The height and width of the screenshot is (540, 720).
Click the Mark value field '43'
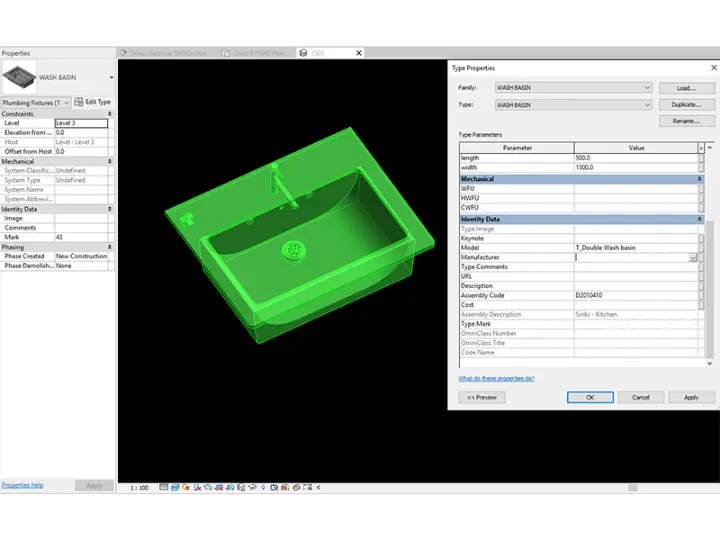pyautogui.click(x=81, y=237)
